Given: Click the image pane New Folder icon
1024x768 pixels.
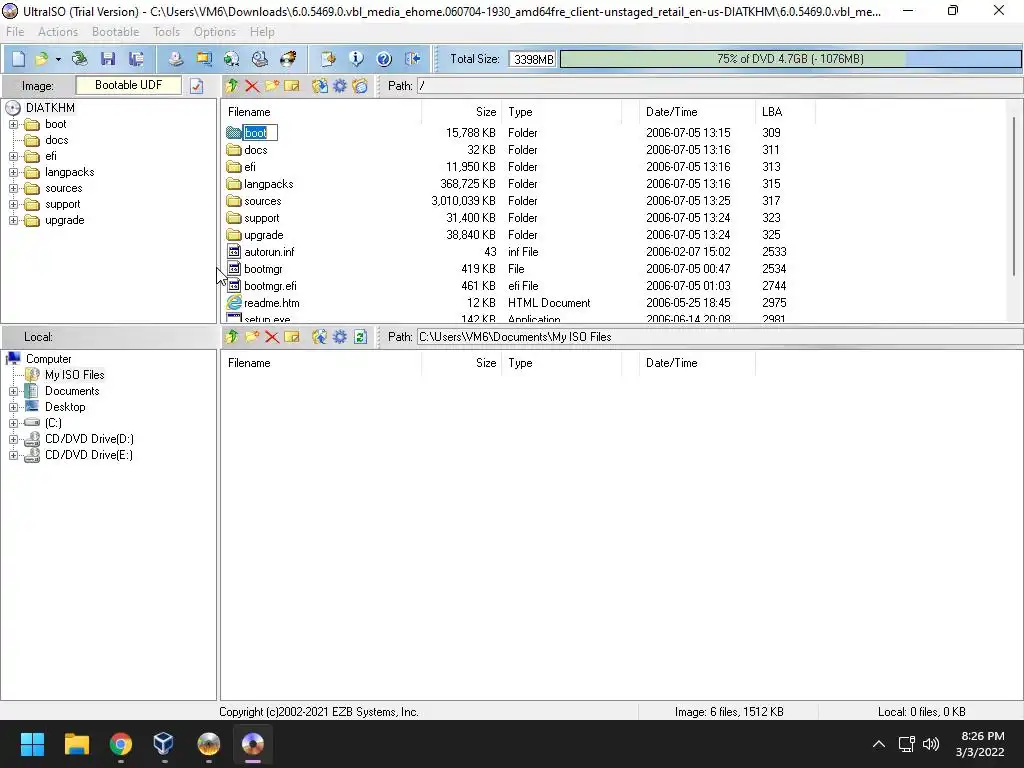Looking at the screenshot, I should tap(272, 86).
